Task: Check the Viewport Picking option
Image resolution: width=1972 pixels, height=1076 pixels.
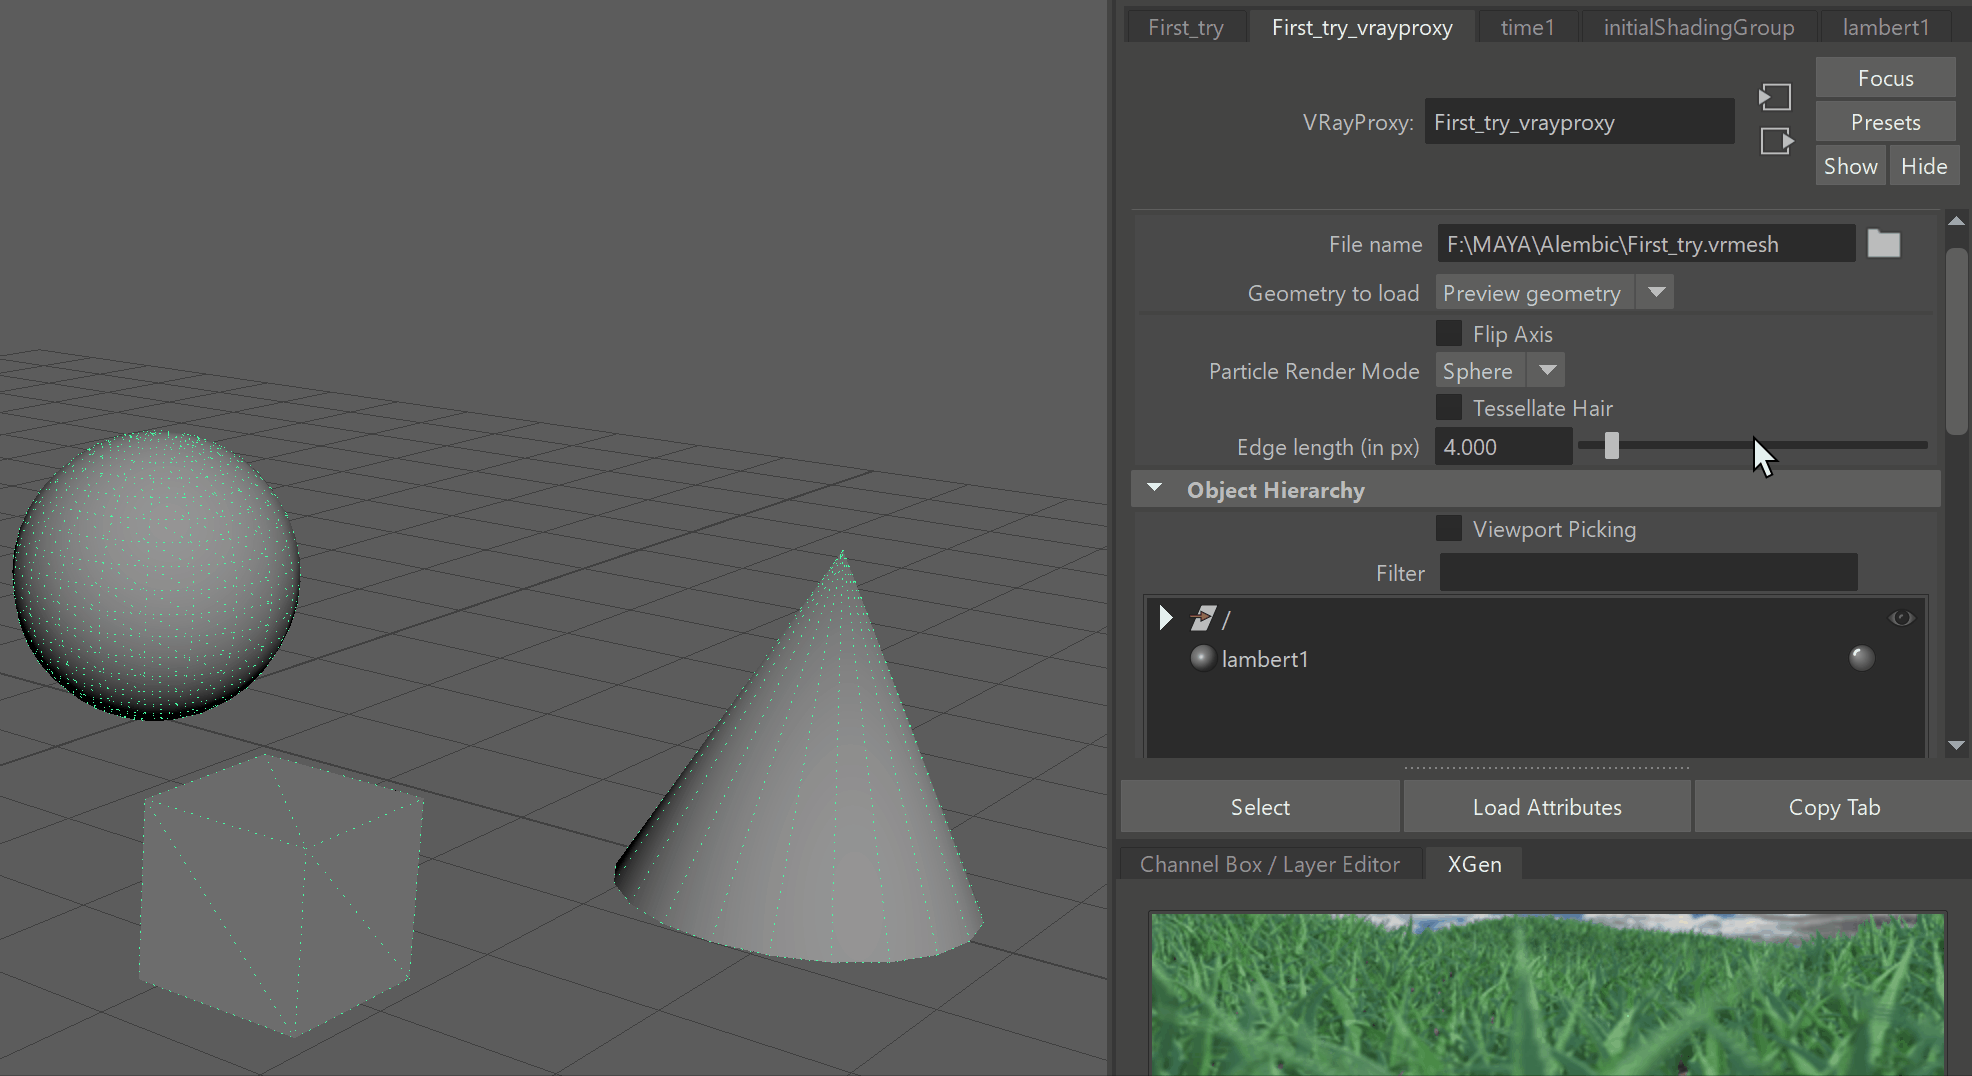Action: pos(1449,528)
